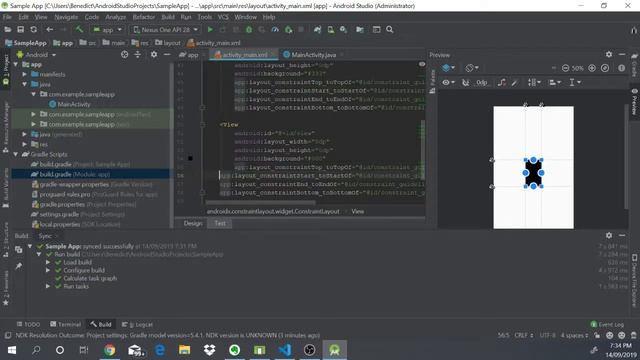This screenshot has height=360, width=640.
Task: Open the orientation dropdown in preview
Action: coord(472,68)
